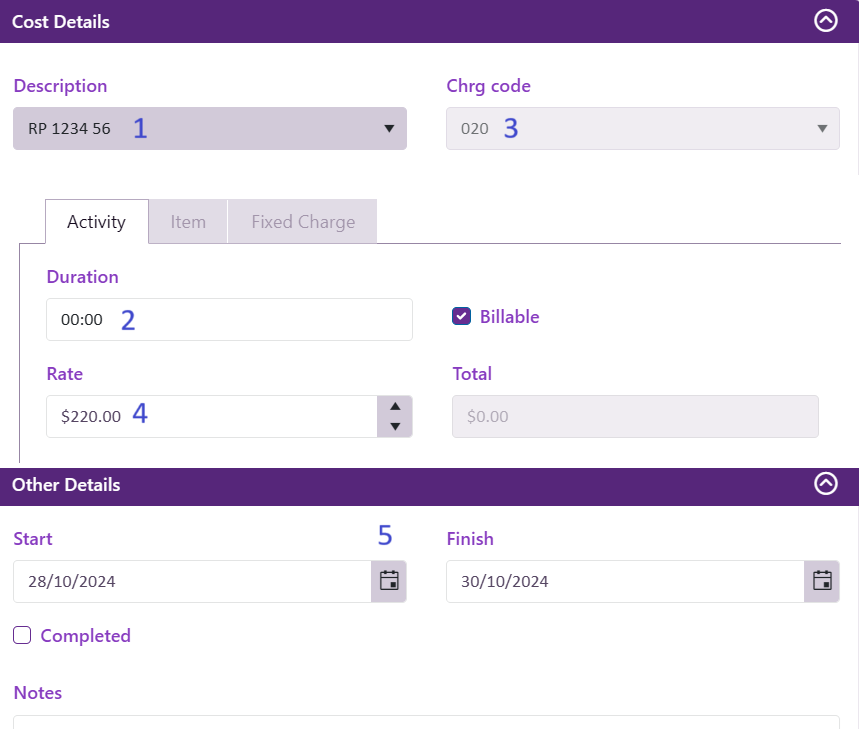Screen dimensions: 859x729
Task: Open the Finish date calendar picker
Action: pos(822,581)
